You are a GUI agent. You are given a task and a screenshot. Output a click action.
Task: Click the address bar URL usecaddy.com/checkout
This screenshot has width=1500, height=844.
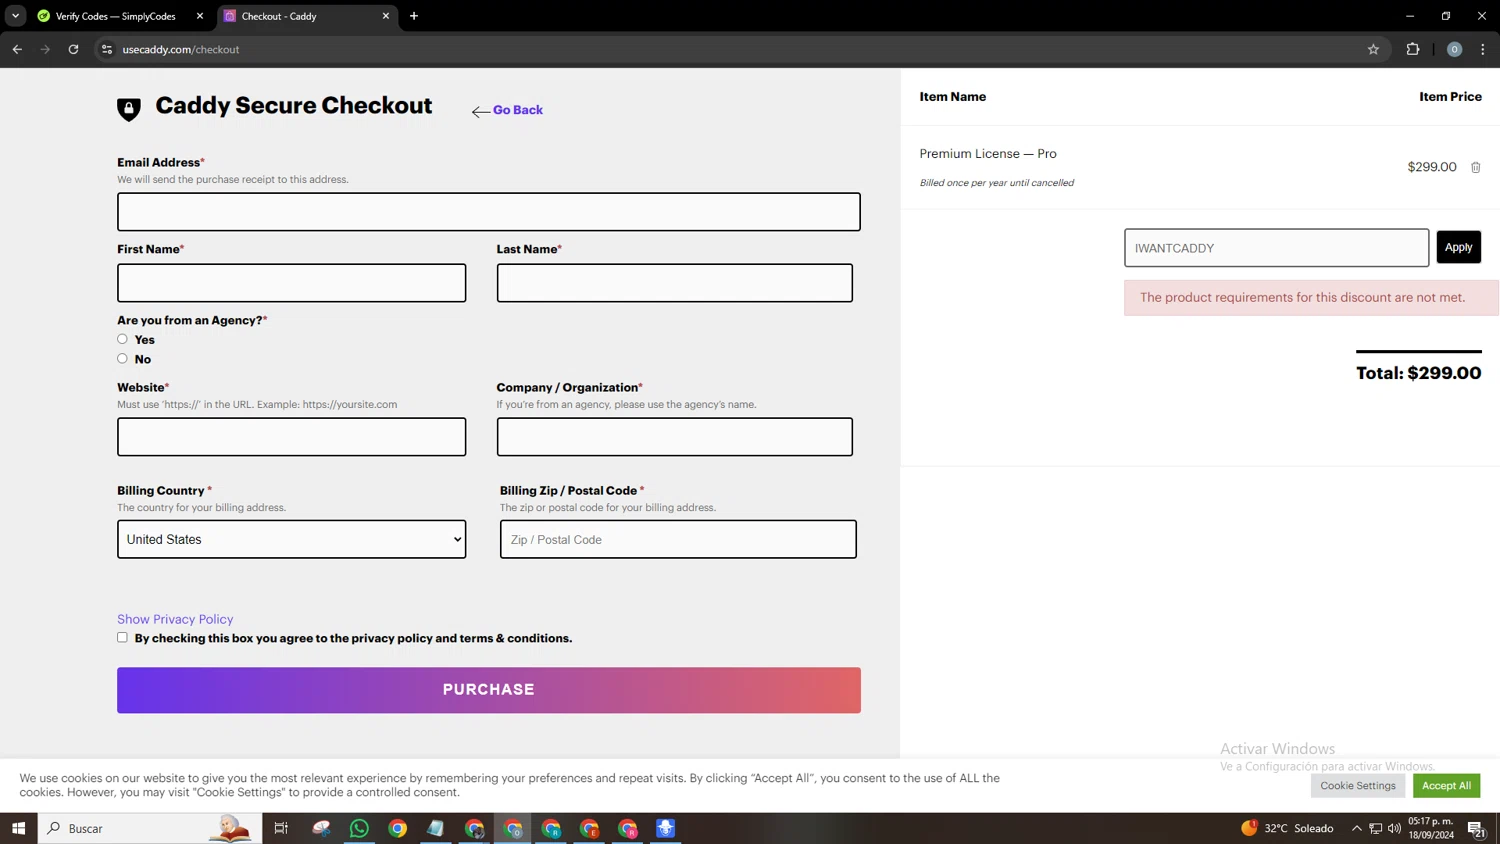181,49
